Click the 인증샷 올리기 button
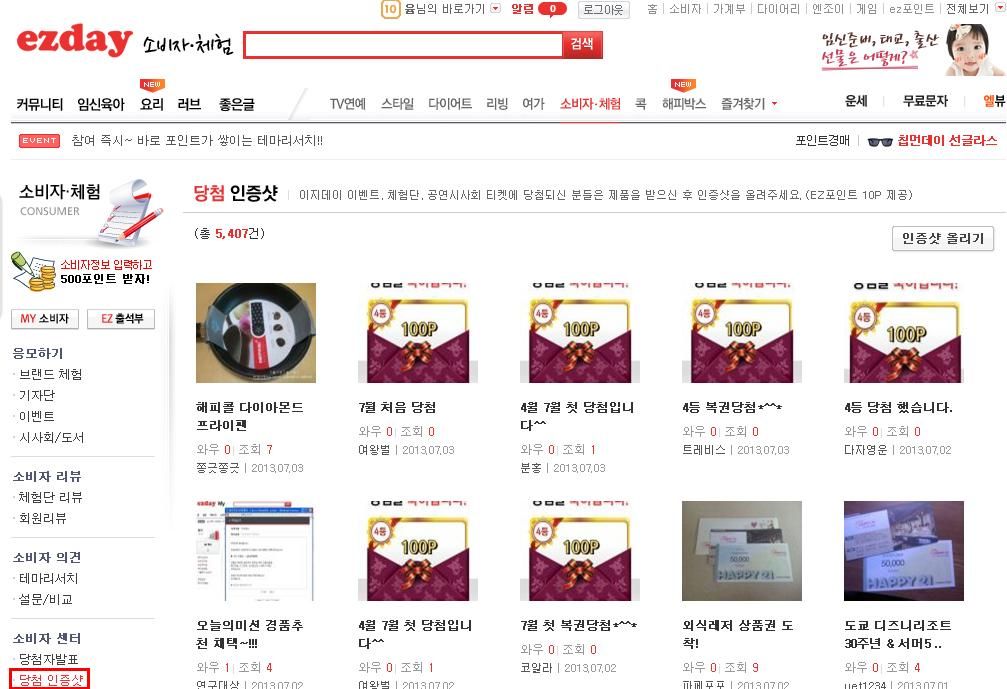Image resolution: width=1007 pixels, height=689 pixels. (943, 238)
